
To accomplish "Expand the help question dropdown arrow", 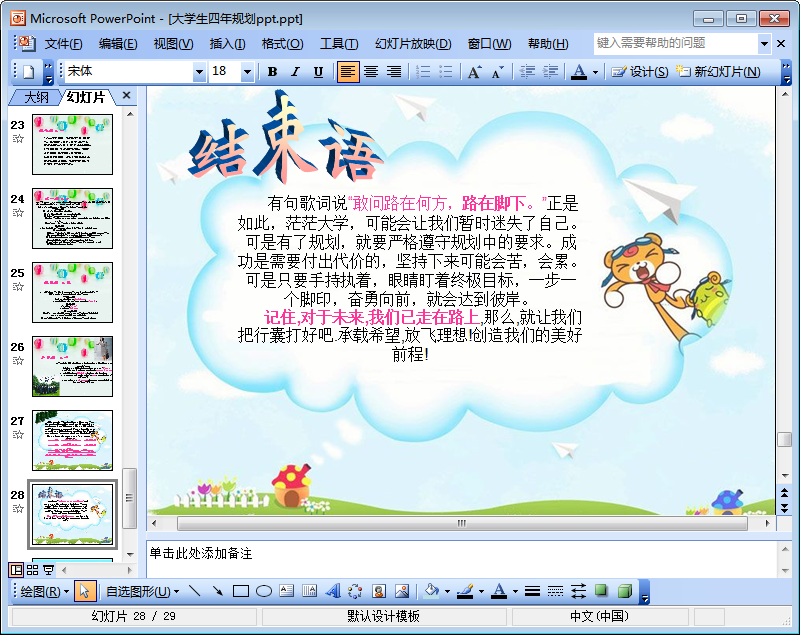I will coord(764,44).
